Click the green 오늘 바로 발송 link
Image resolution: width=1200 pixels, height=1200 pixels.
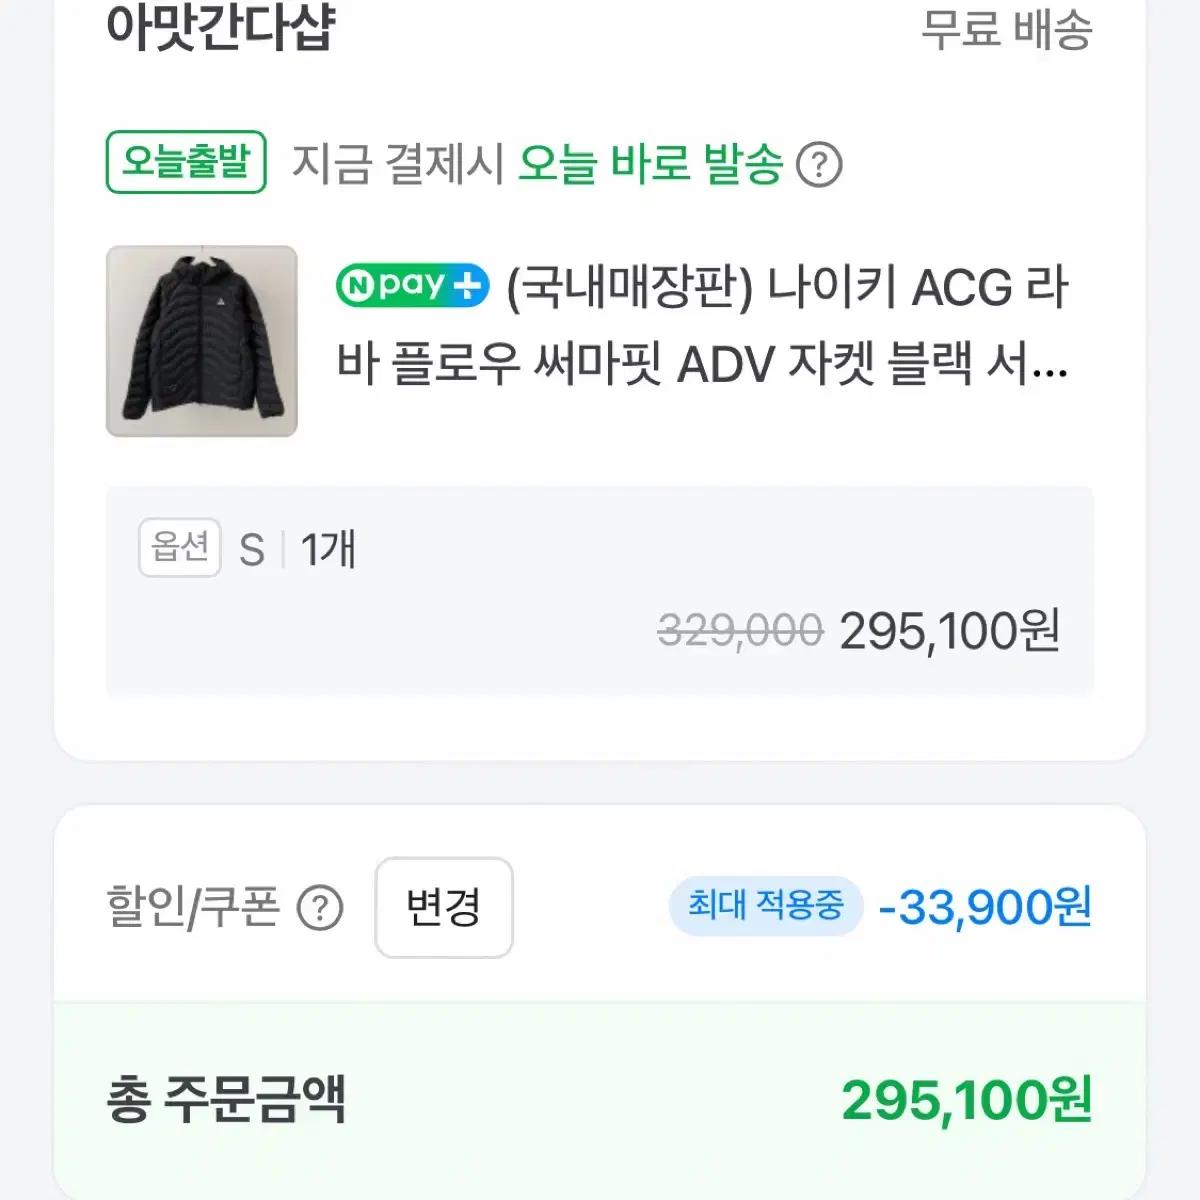tap(648, 166)
